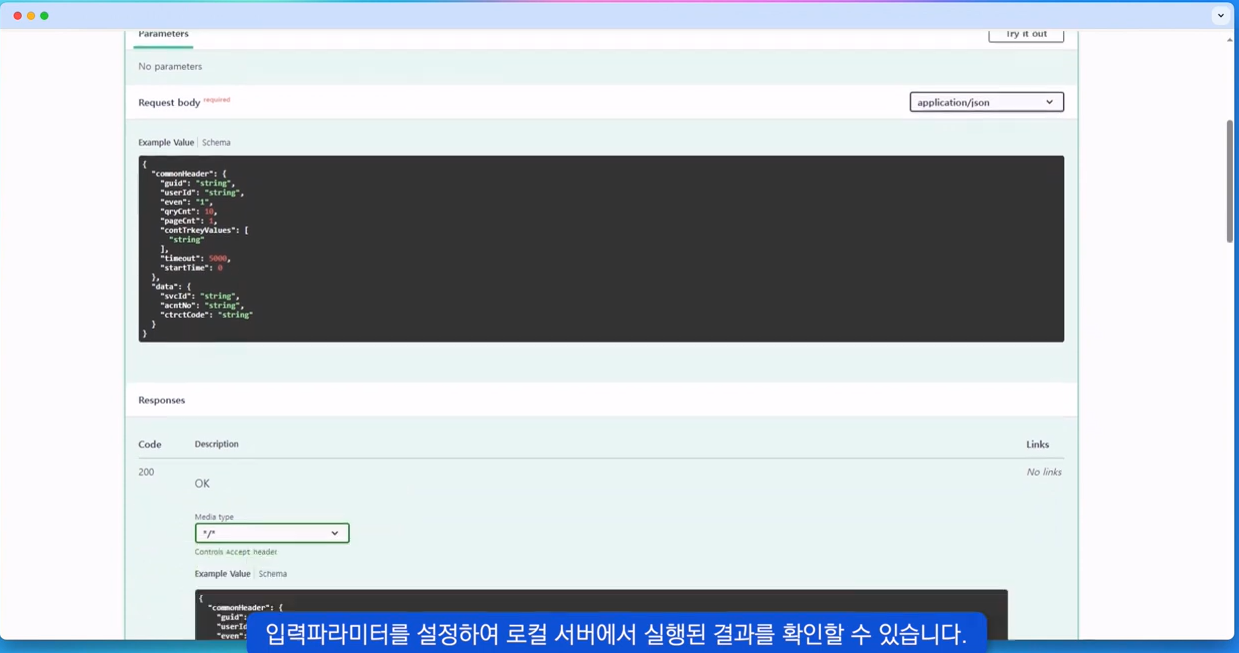Click the 'No links' text
This screenshot has height=653, width=1239.
[1044, 472]
